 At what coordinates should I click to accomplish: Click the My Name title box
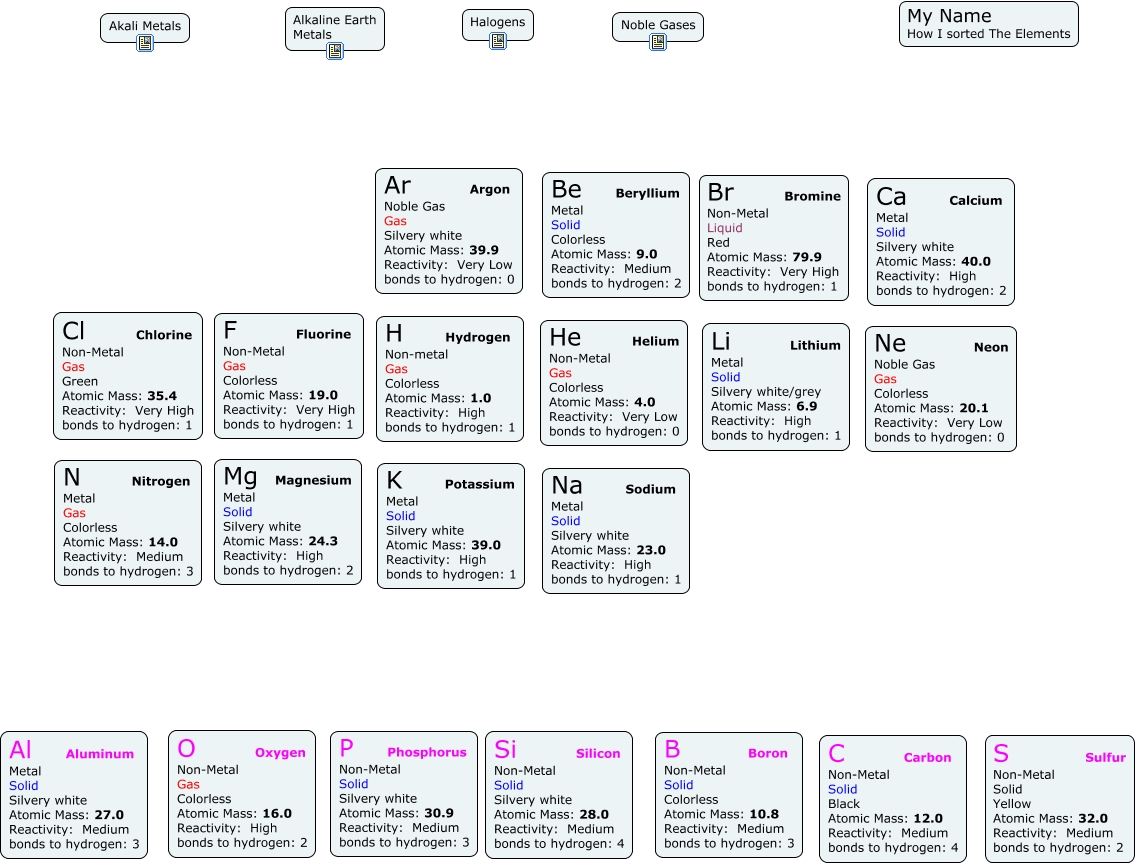point(988,24)
